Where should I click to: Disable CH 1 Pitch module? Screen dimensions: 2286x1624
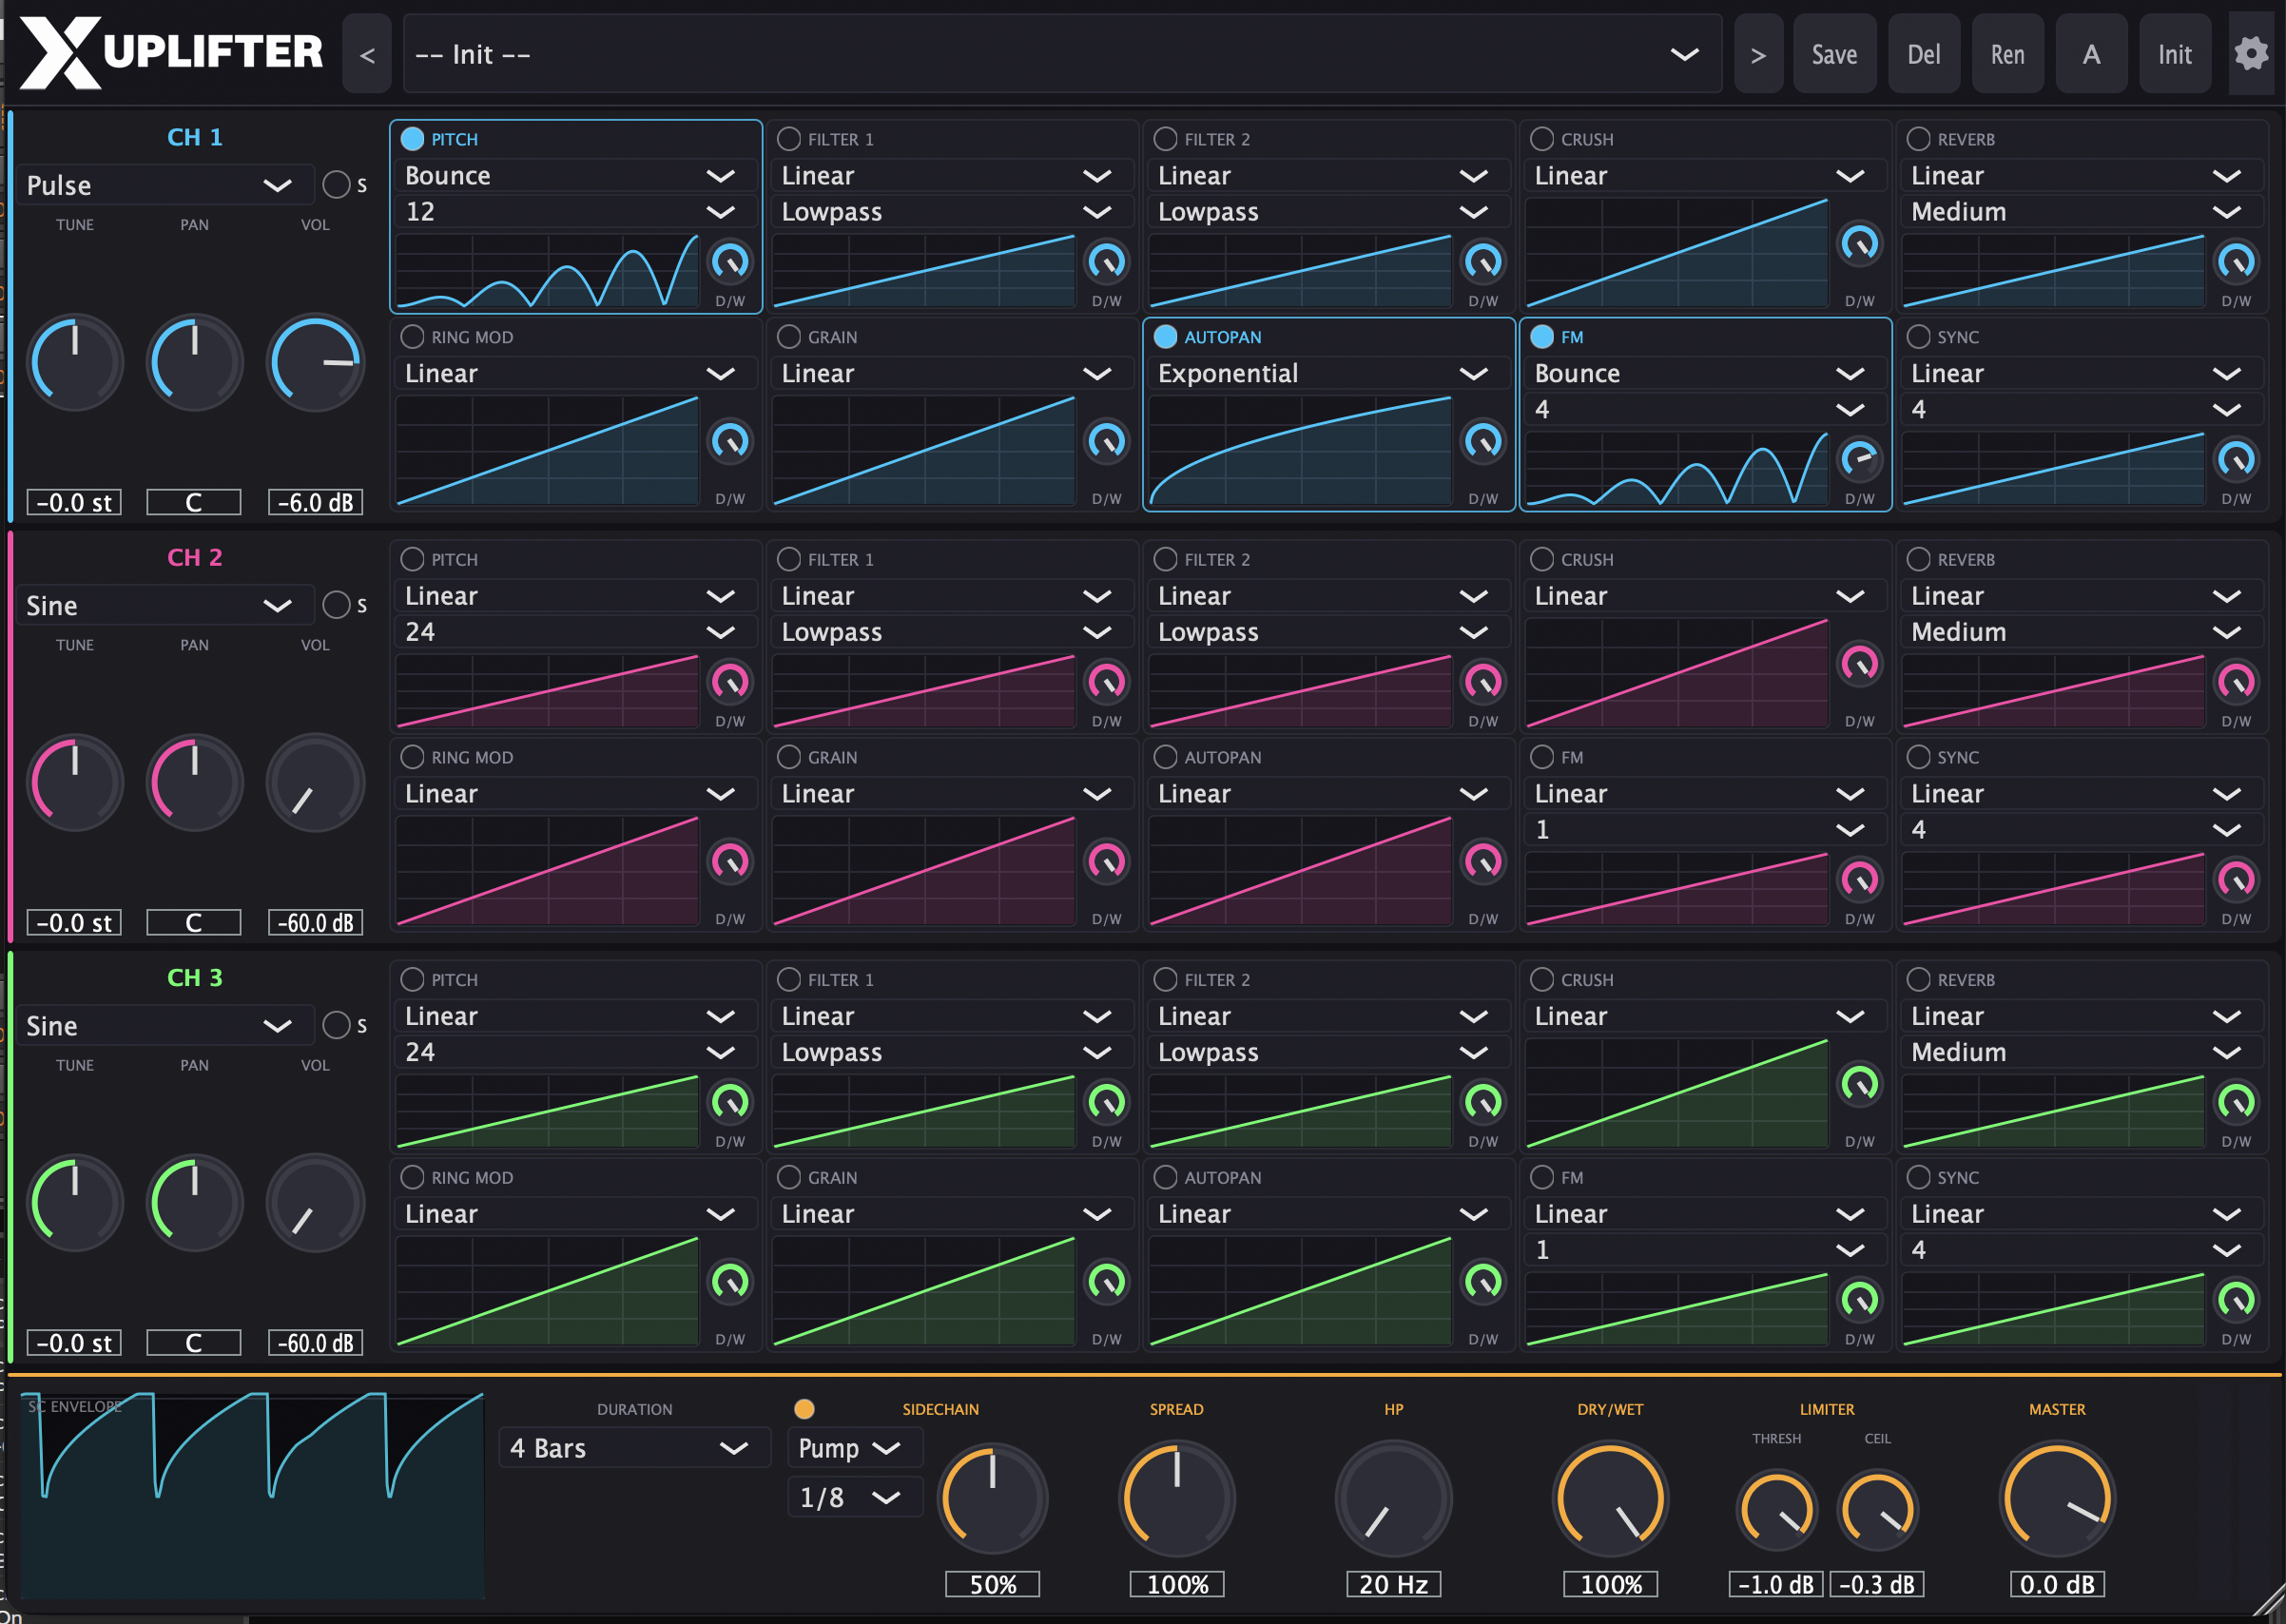tap(412, 139)
